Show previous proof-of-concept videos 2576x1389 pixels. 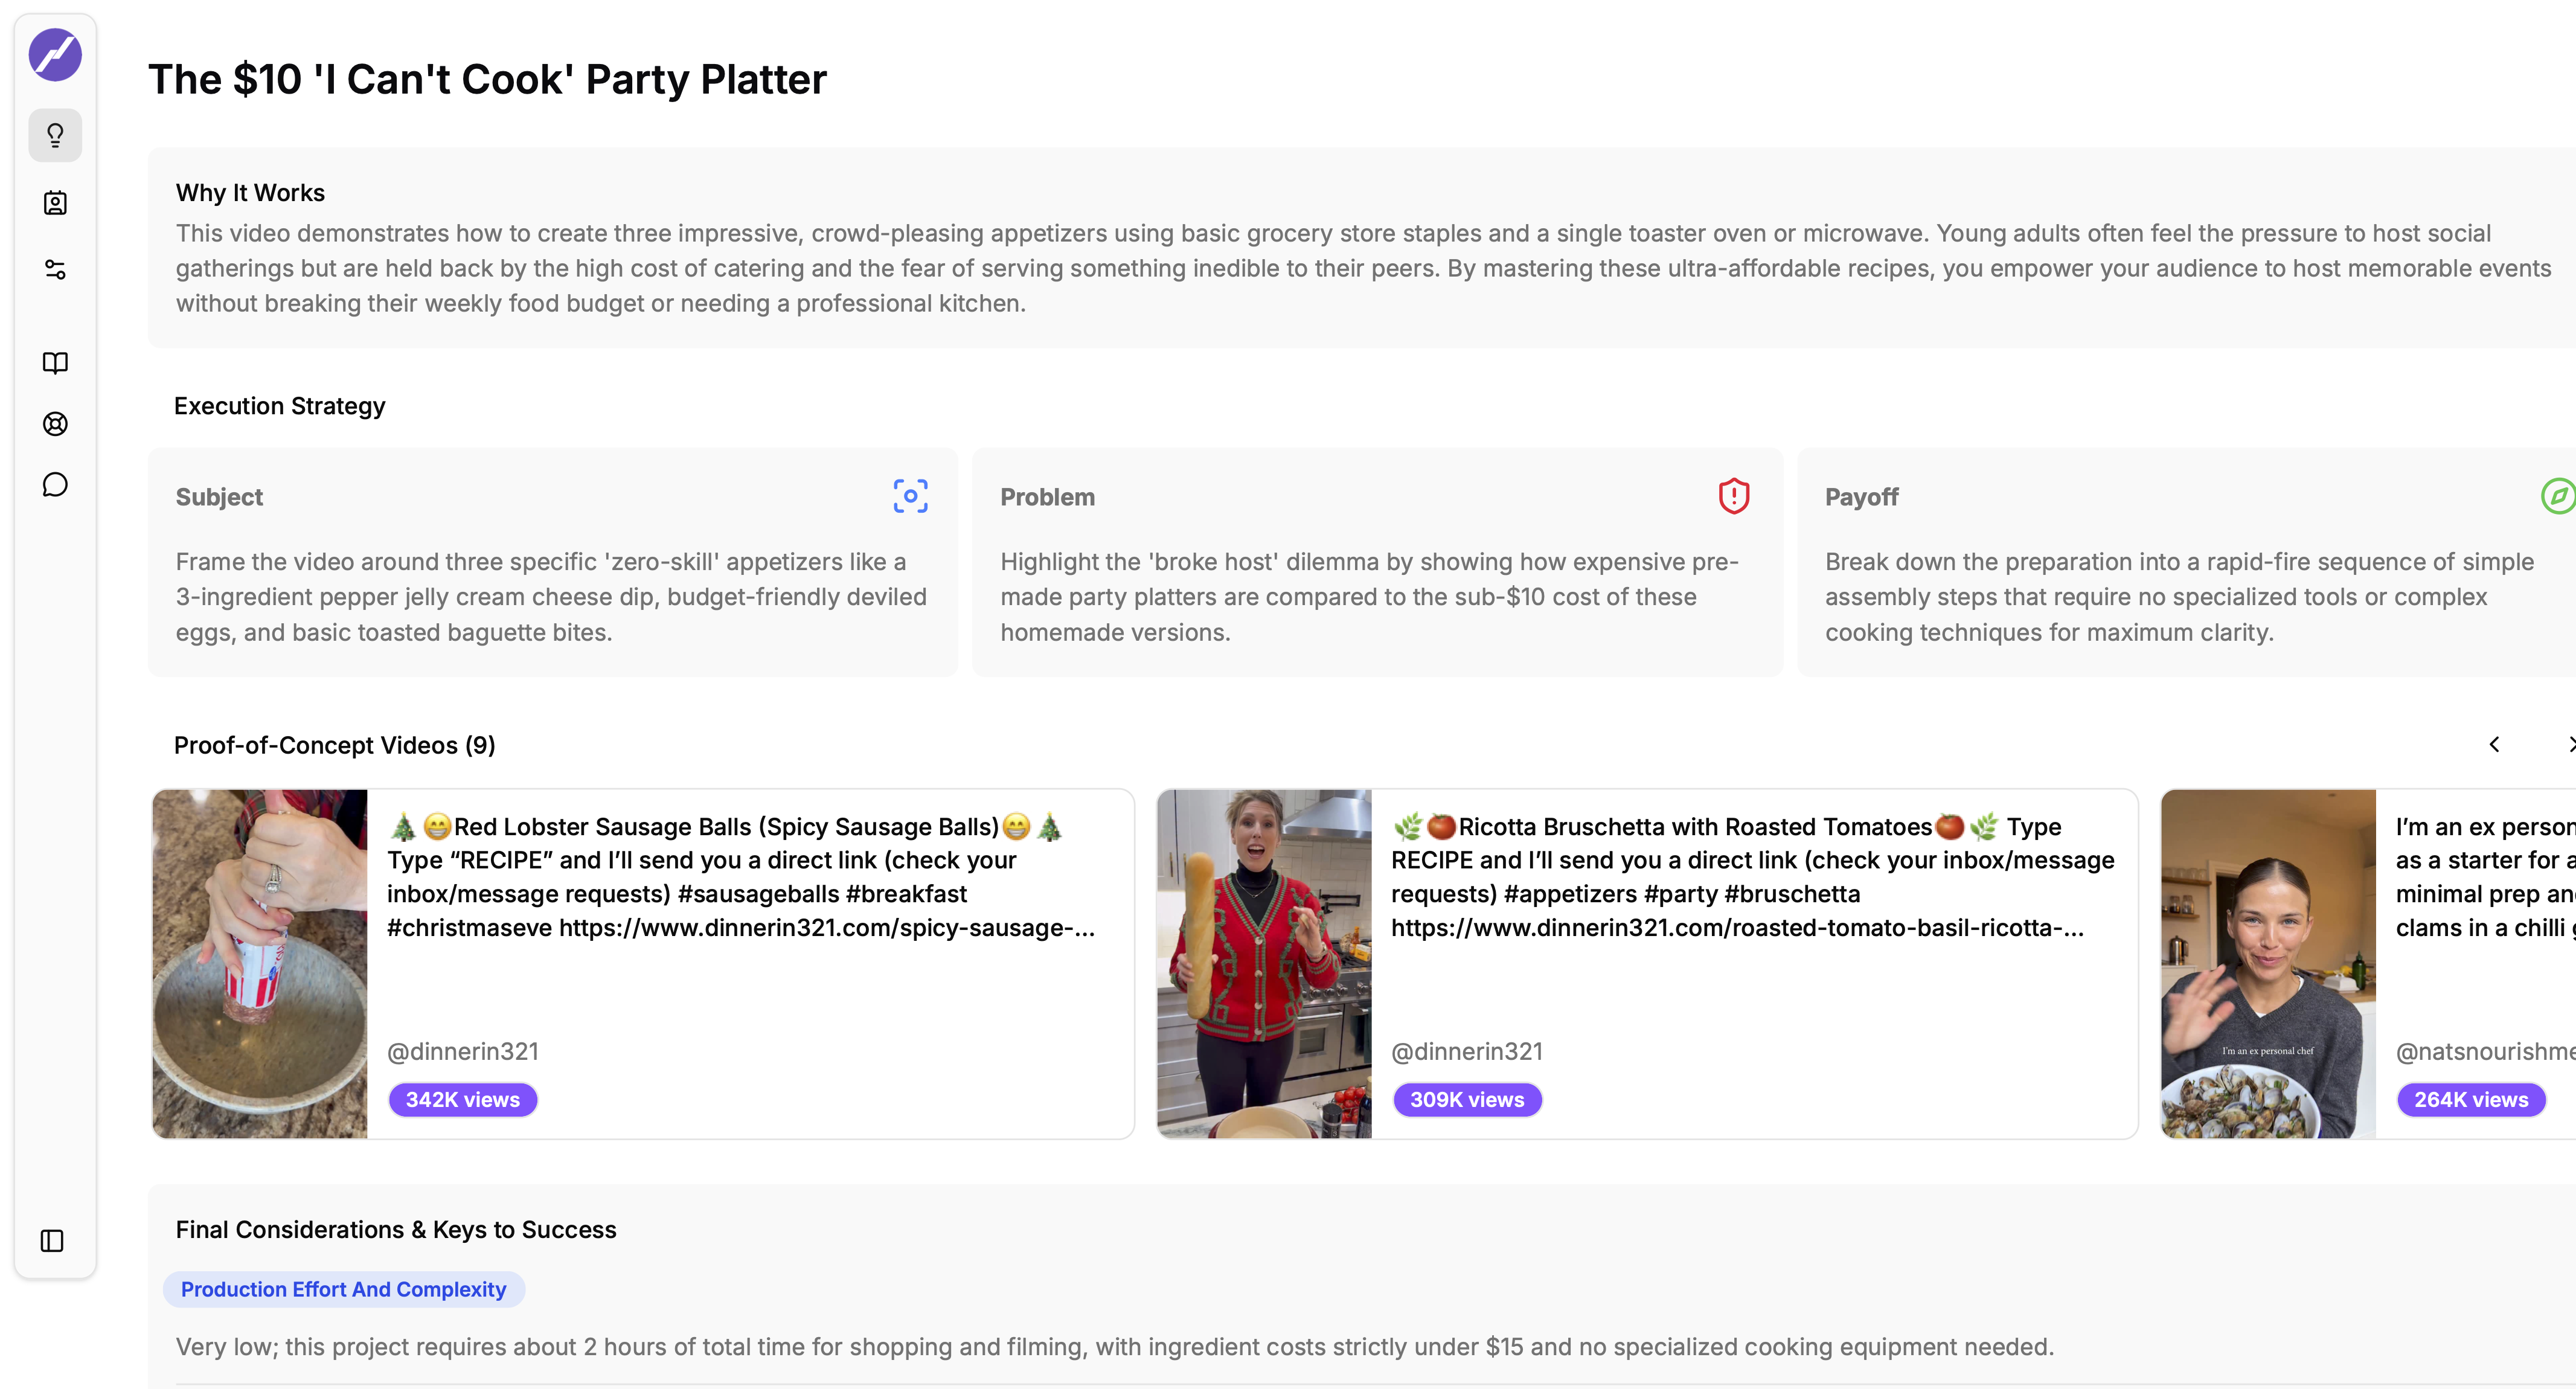click(2494, 745)
